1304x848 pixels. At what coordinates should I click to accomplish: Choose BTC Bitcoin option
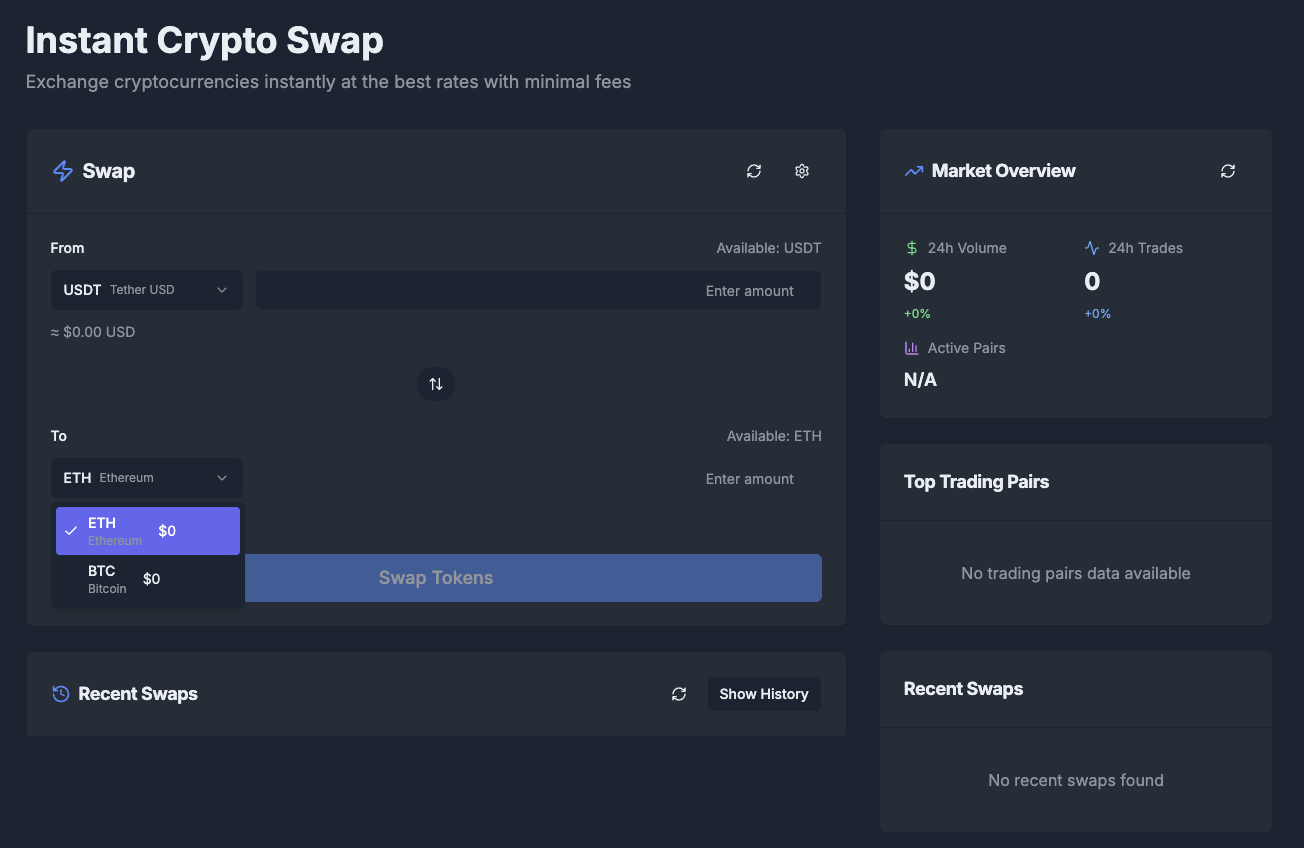(x=147, y=579)
